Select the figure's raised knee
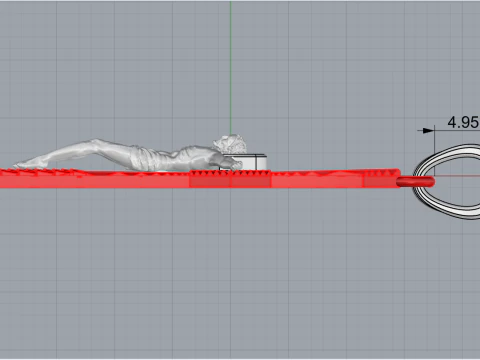 96,143
